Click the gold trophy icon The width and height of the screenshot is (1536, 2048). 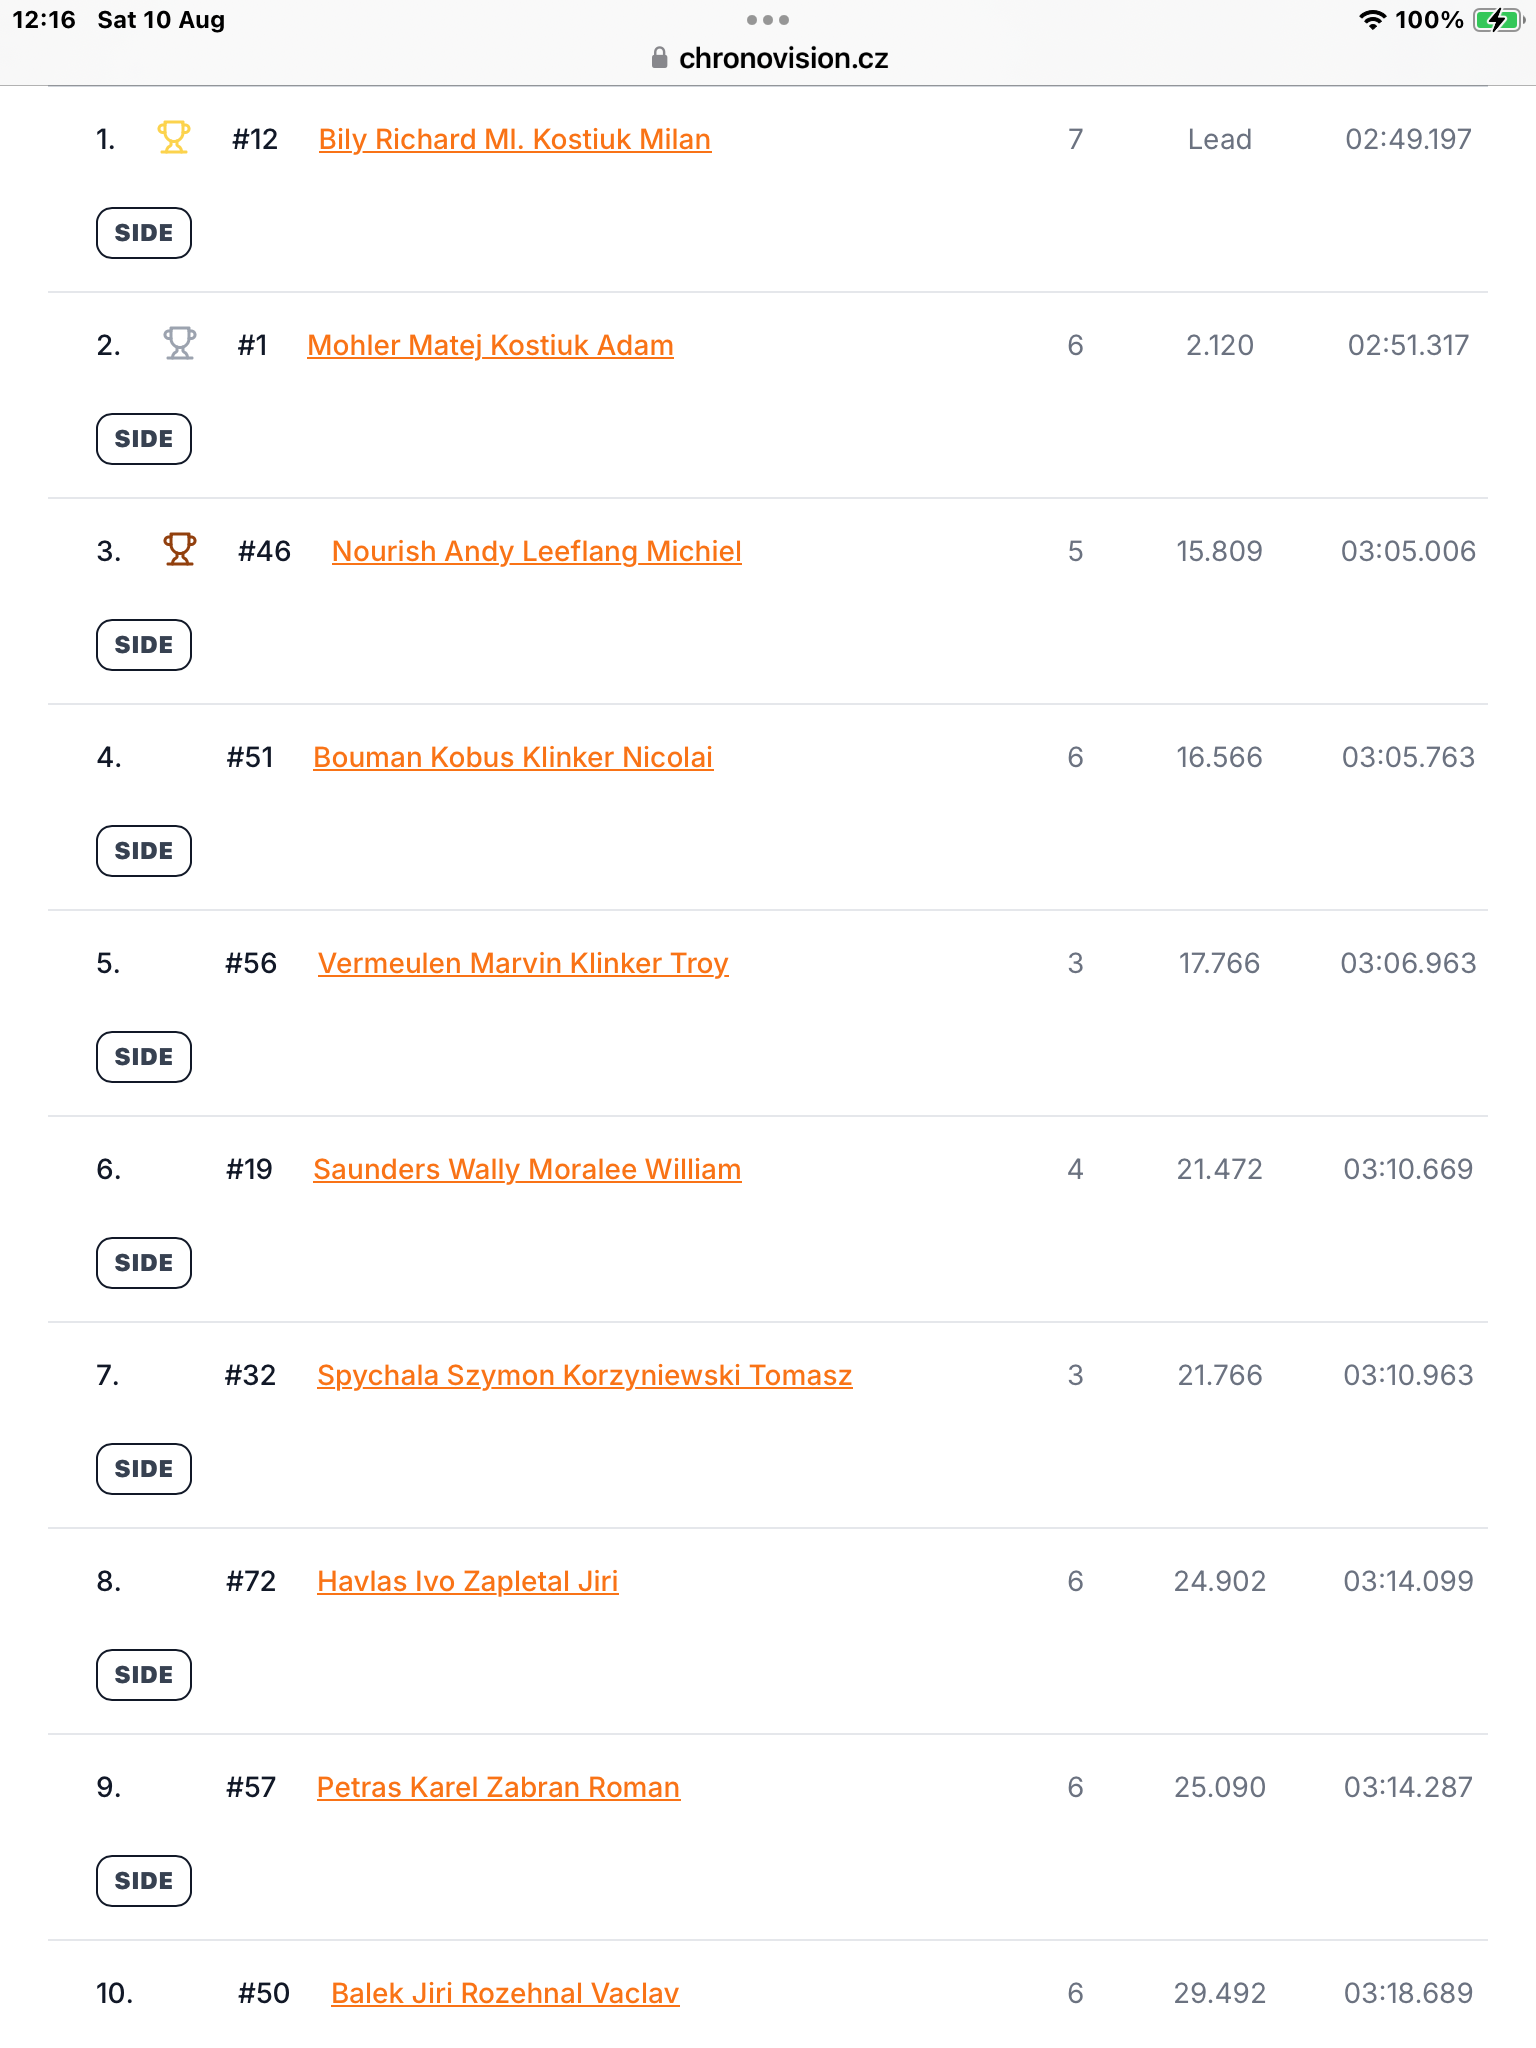[174, 137]
